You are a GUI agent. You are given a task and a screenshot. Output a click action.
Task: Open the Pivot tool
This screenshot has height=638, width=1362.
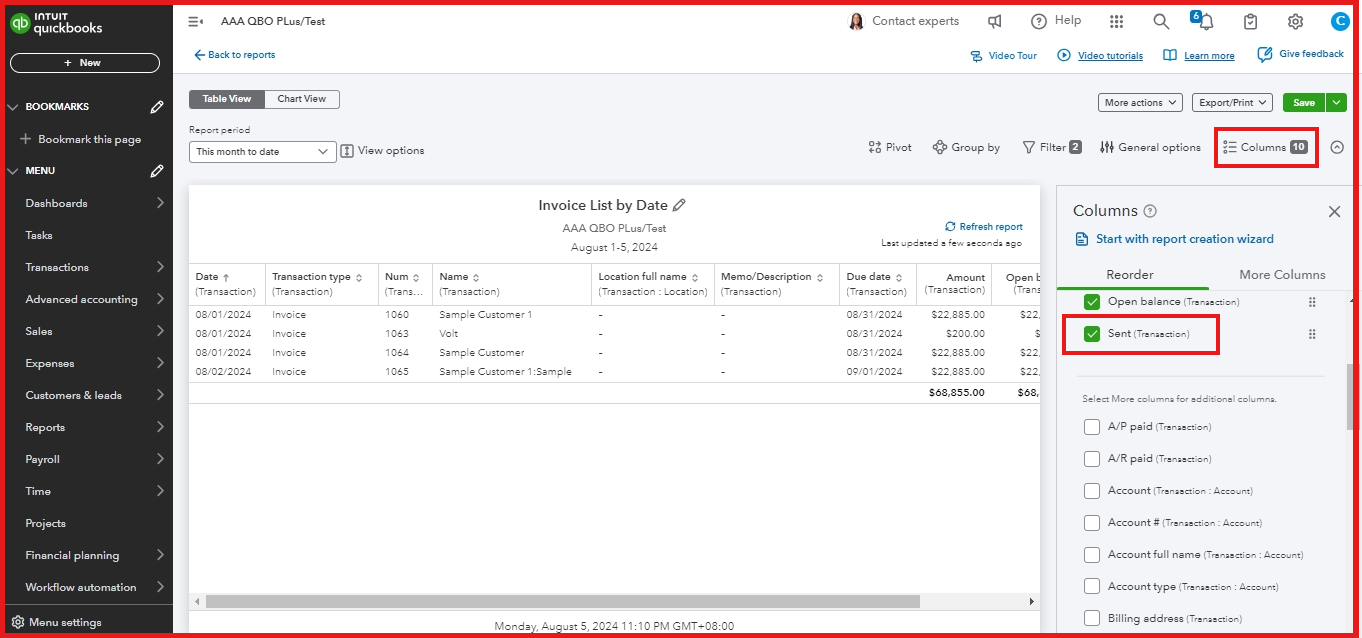tap(889, 147)
